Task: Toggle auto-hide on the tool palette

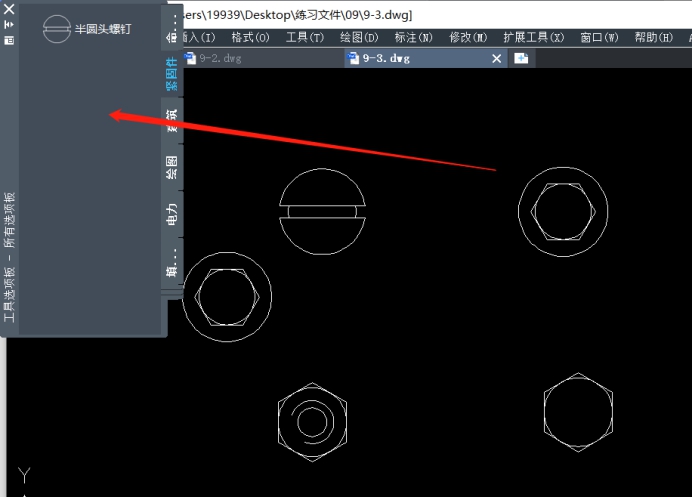Action: tap(9, 24)
